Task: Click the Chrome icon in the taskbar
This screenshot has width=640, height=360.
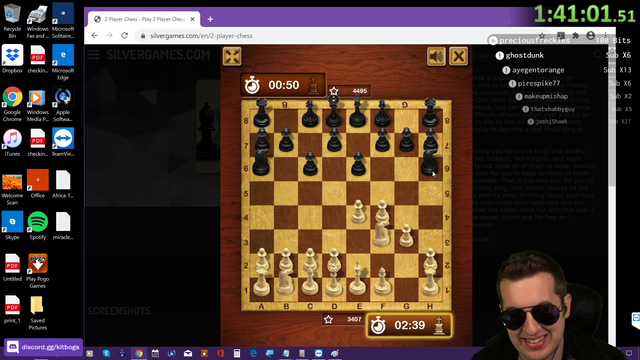Action: pyautogui.click(x=139, y=353)
